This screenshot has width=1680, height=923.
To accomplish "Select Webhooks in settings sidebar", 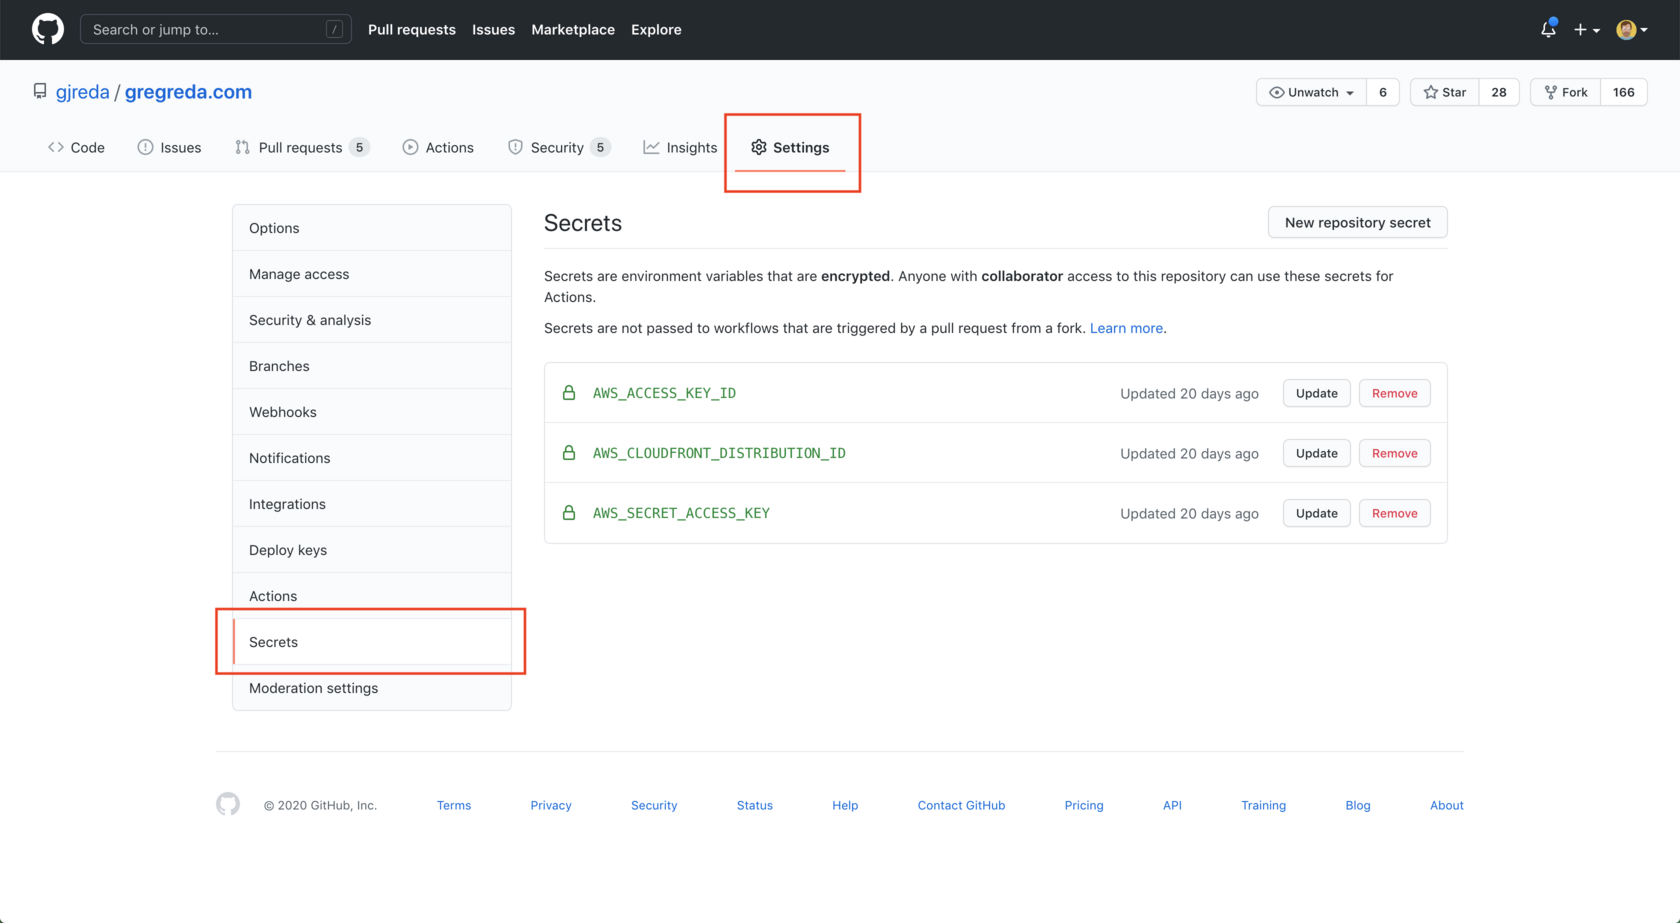I will point(372,412).
